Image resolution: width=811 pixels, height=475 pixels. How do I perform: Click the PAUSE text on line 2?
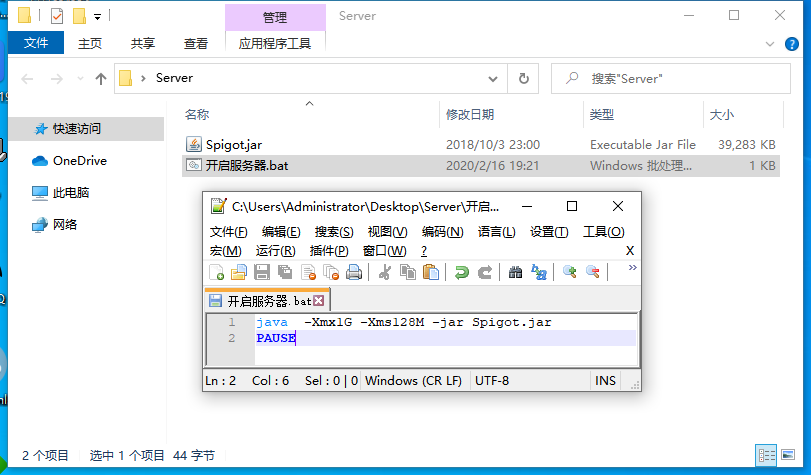[276, 338]
